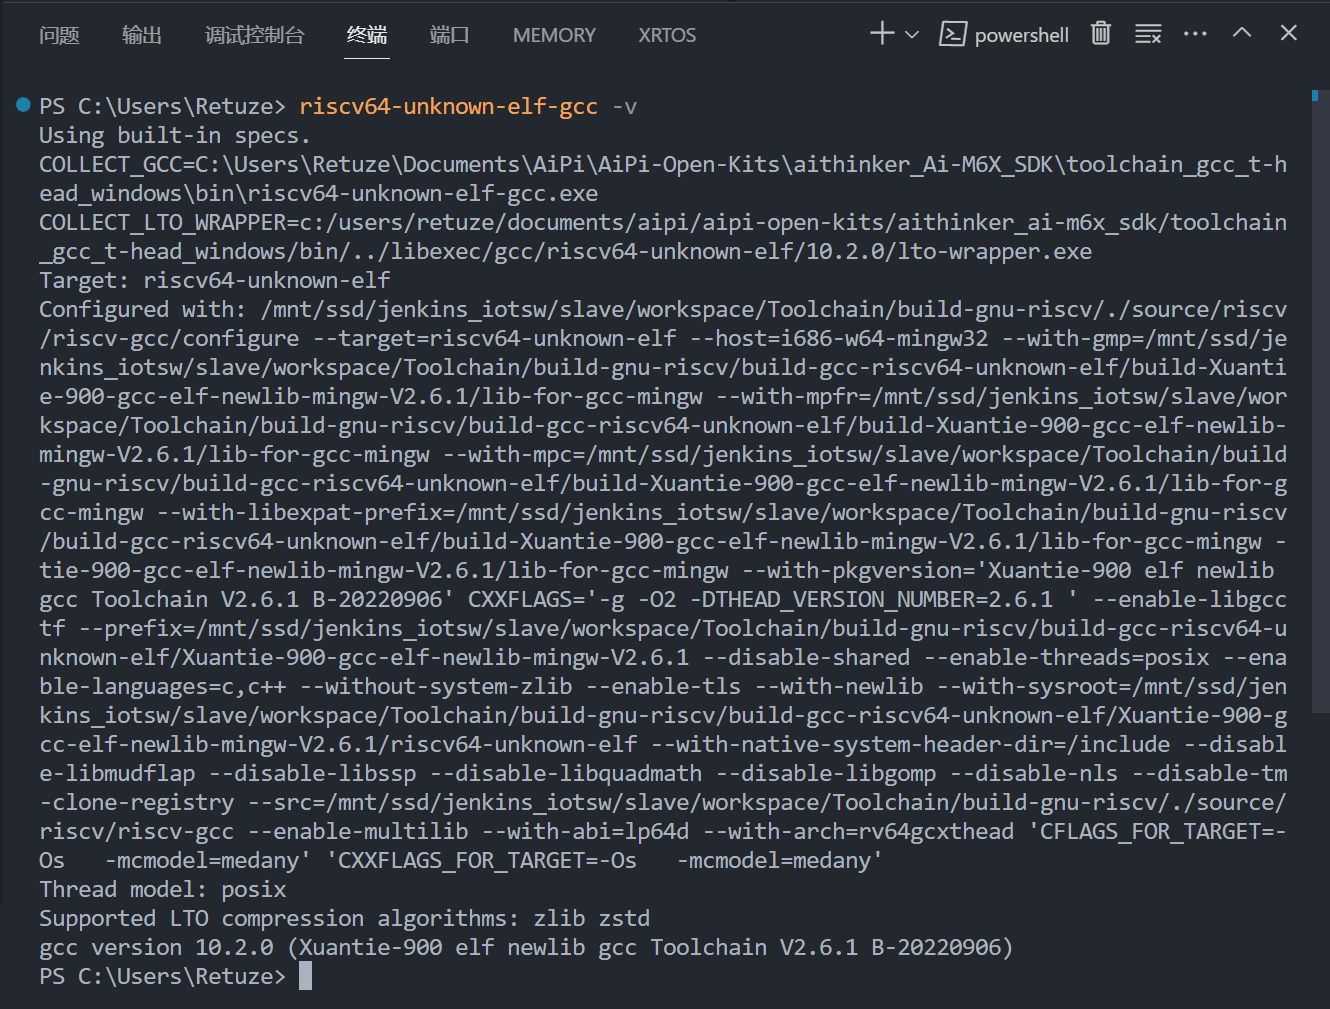This screenshot has height=1009, width=1330.
Task: Click the 'Thread model: posix' line
Action: click(x=162, y=890)
